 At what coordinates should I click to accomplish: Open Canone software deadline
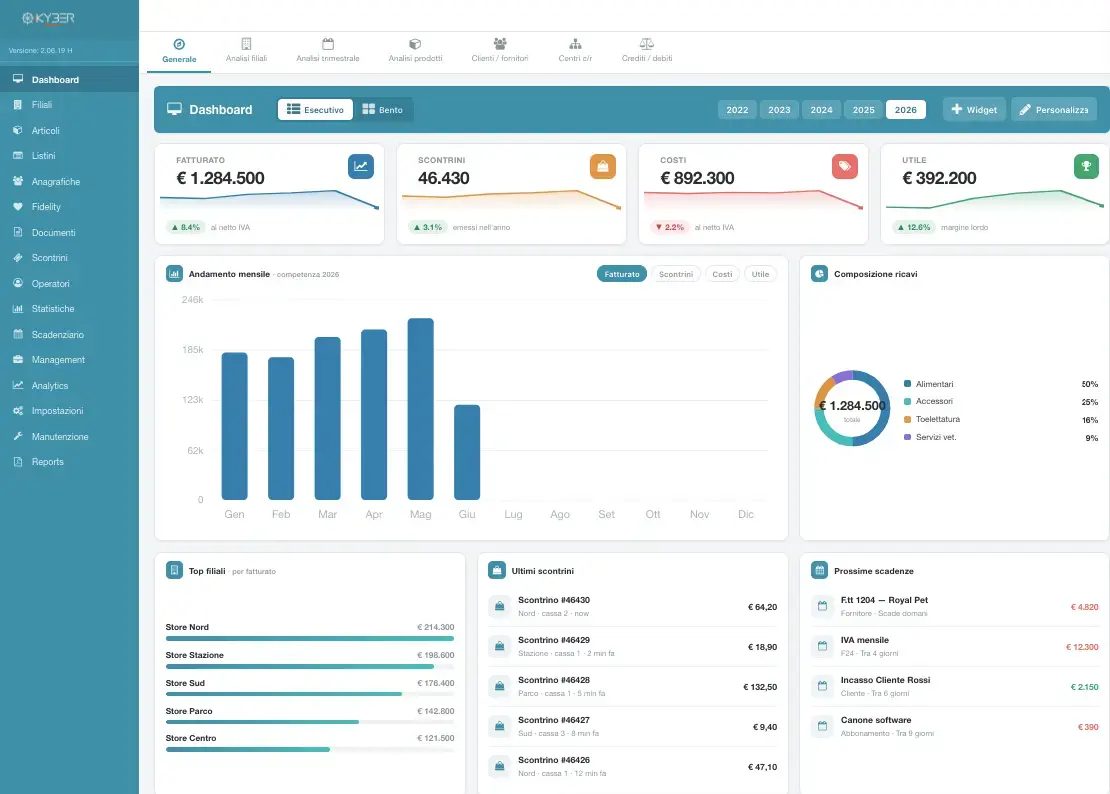click(x=955, y=726)
